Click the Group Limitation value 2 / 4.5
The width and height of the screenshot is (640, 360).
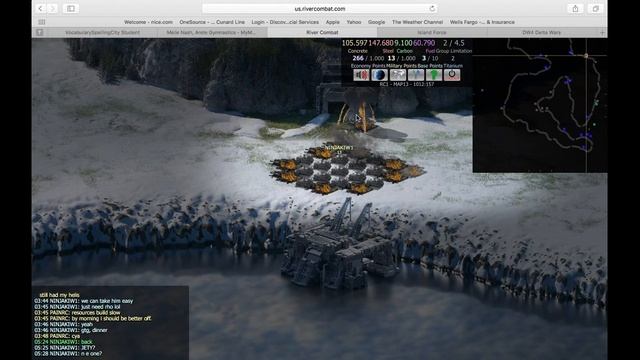pyautogui.click(x=453, y=43)
